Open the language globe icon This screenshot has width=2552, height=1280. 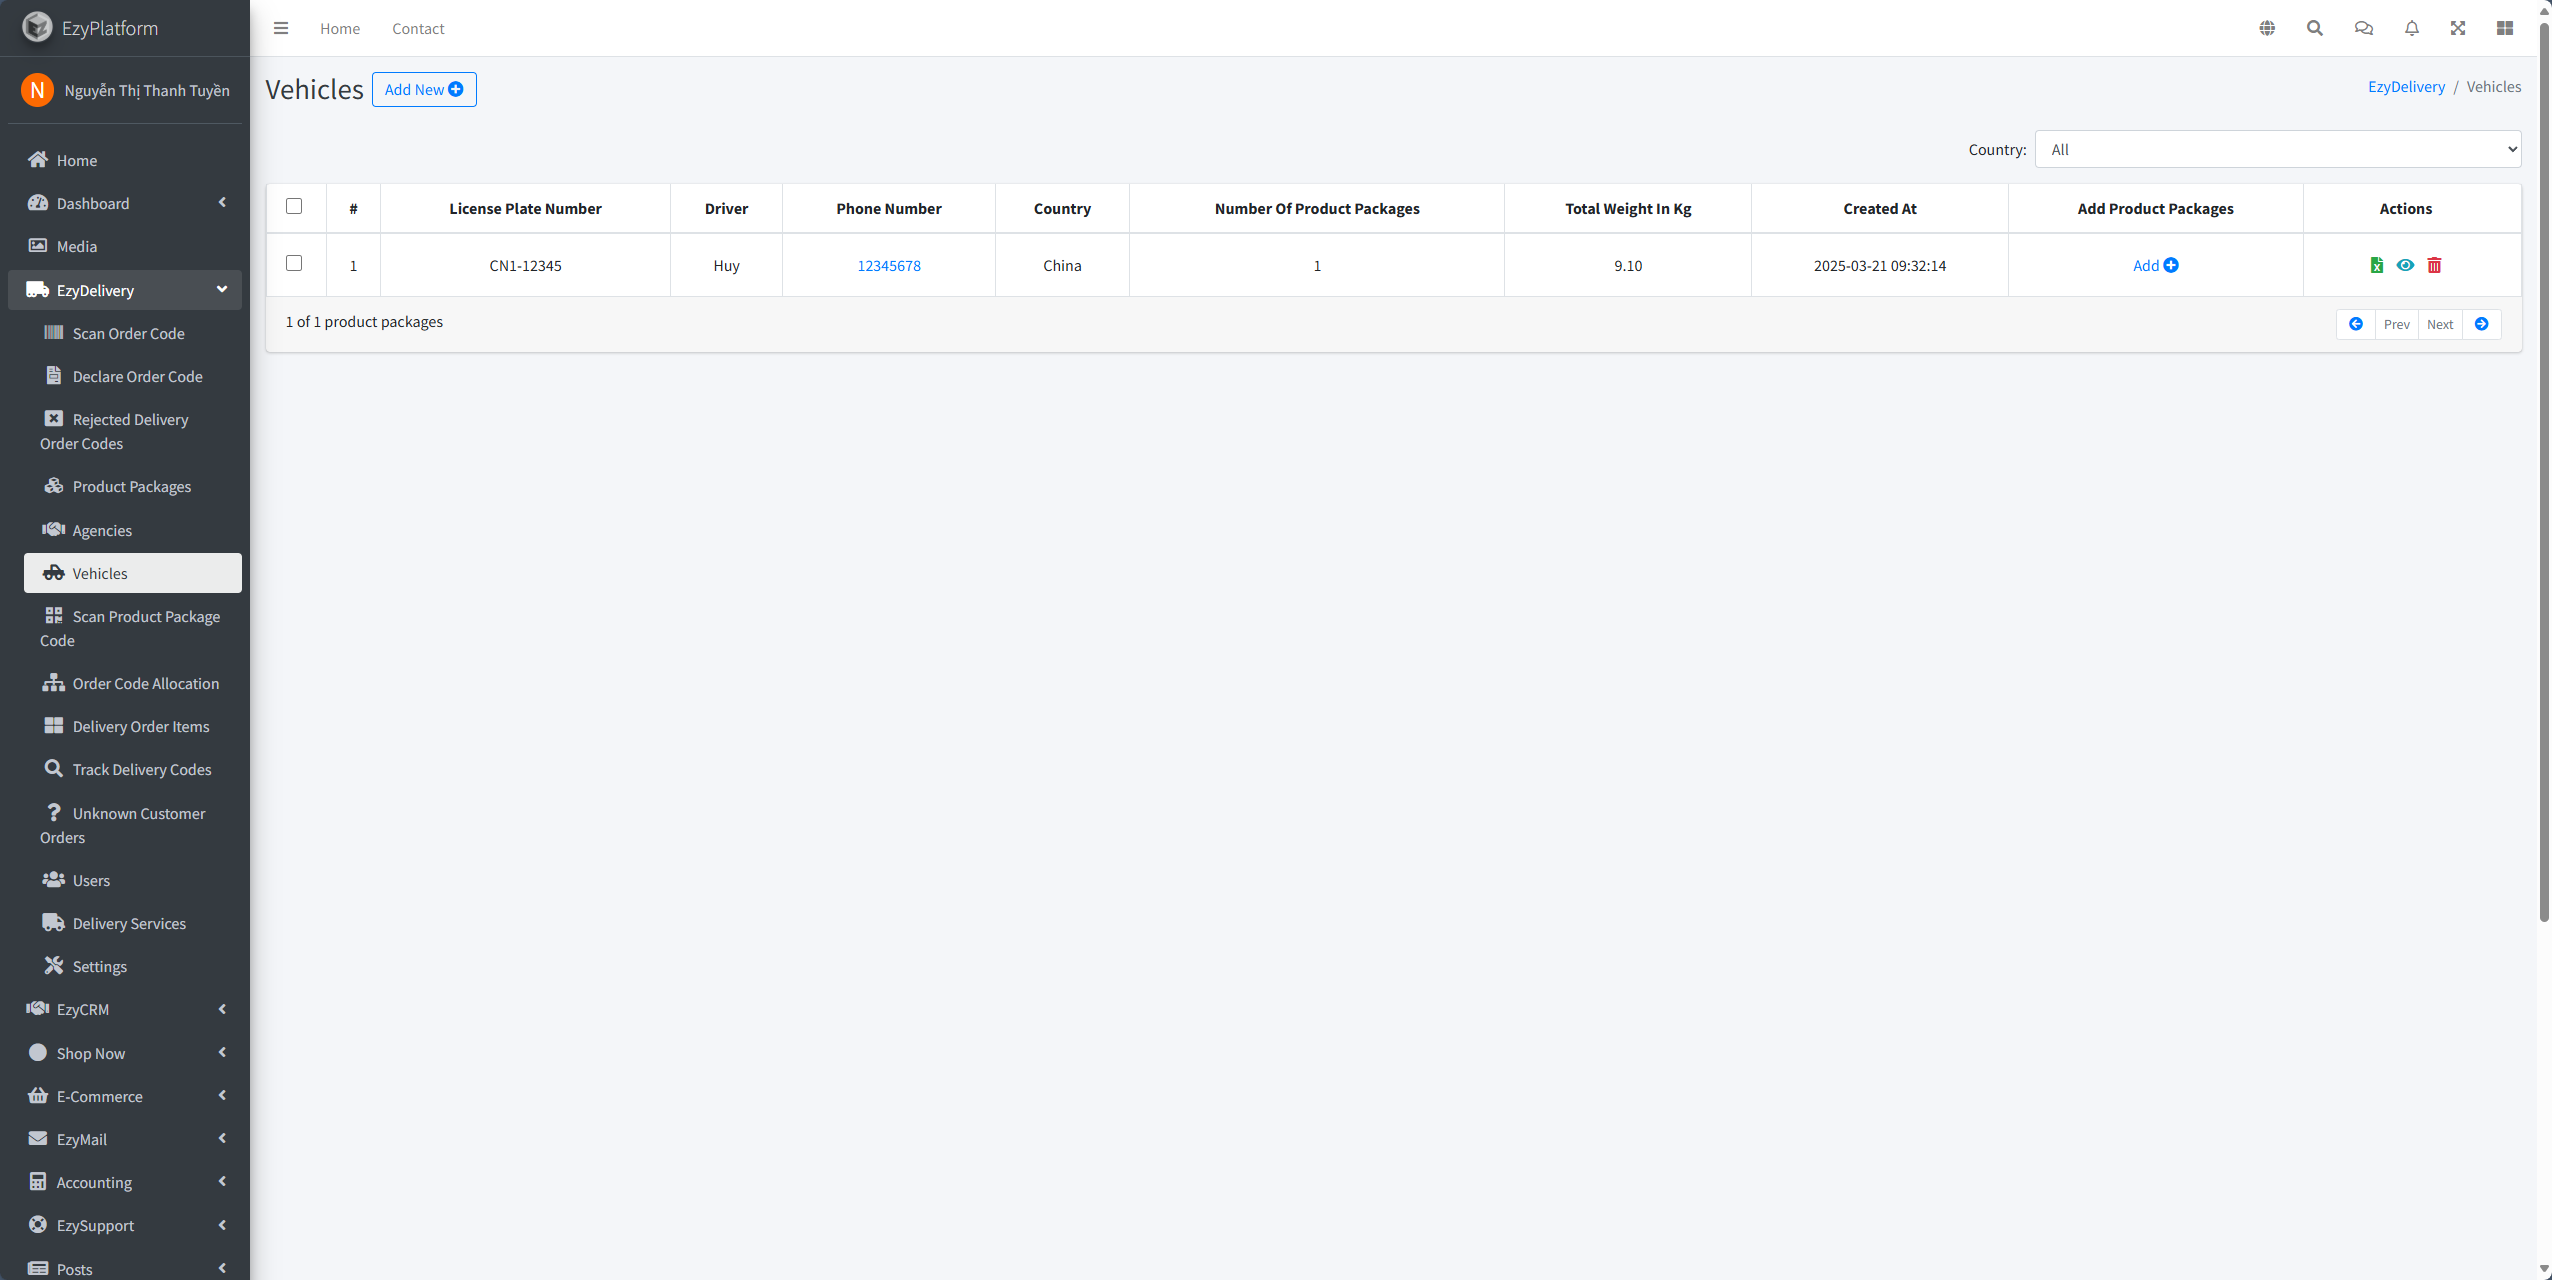[x=2267, y=28]
